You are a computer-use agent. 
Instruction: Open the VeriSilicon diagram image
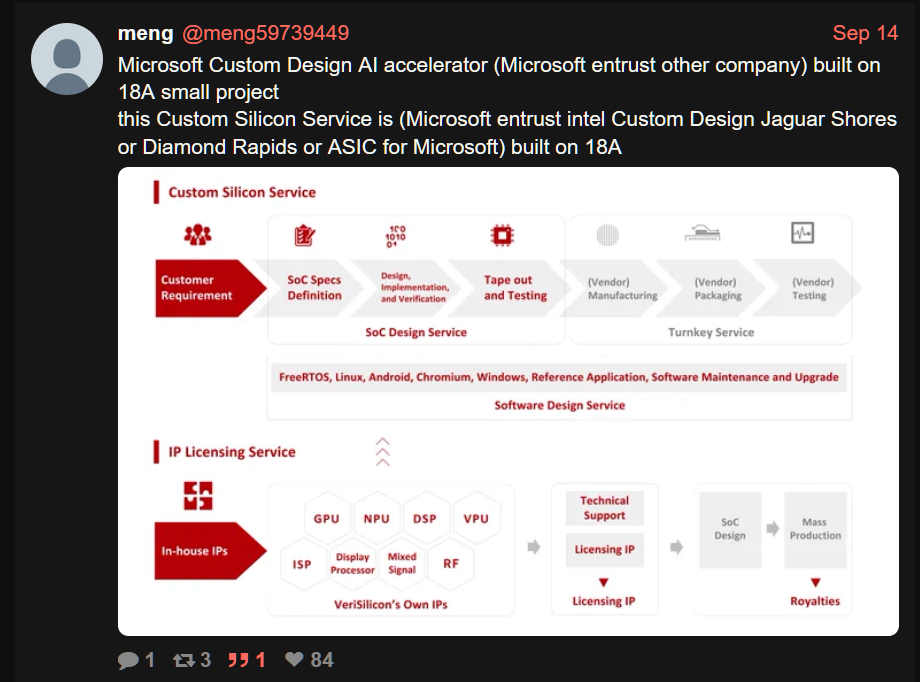point(508,401)
